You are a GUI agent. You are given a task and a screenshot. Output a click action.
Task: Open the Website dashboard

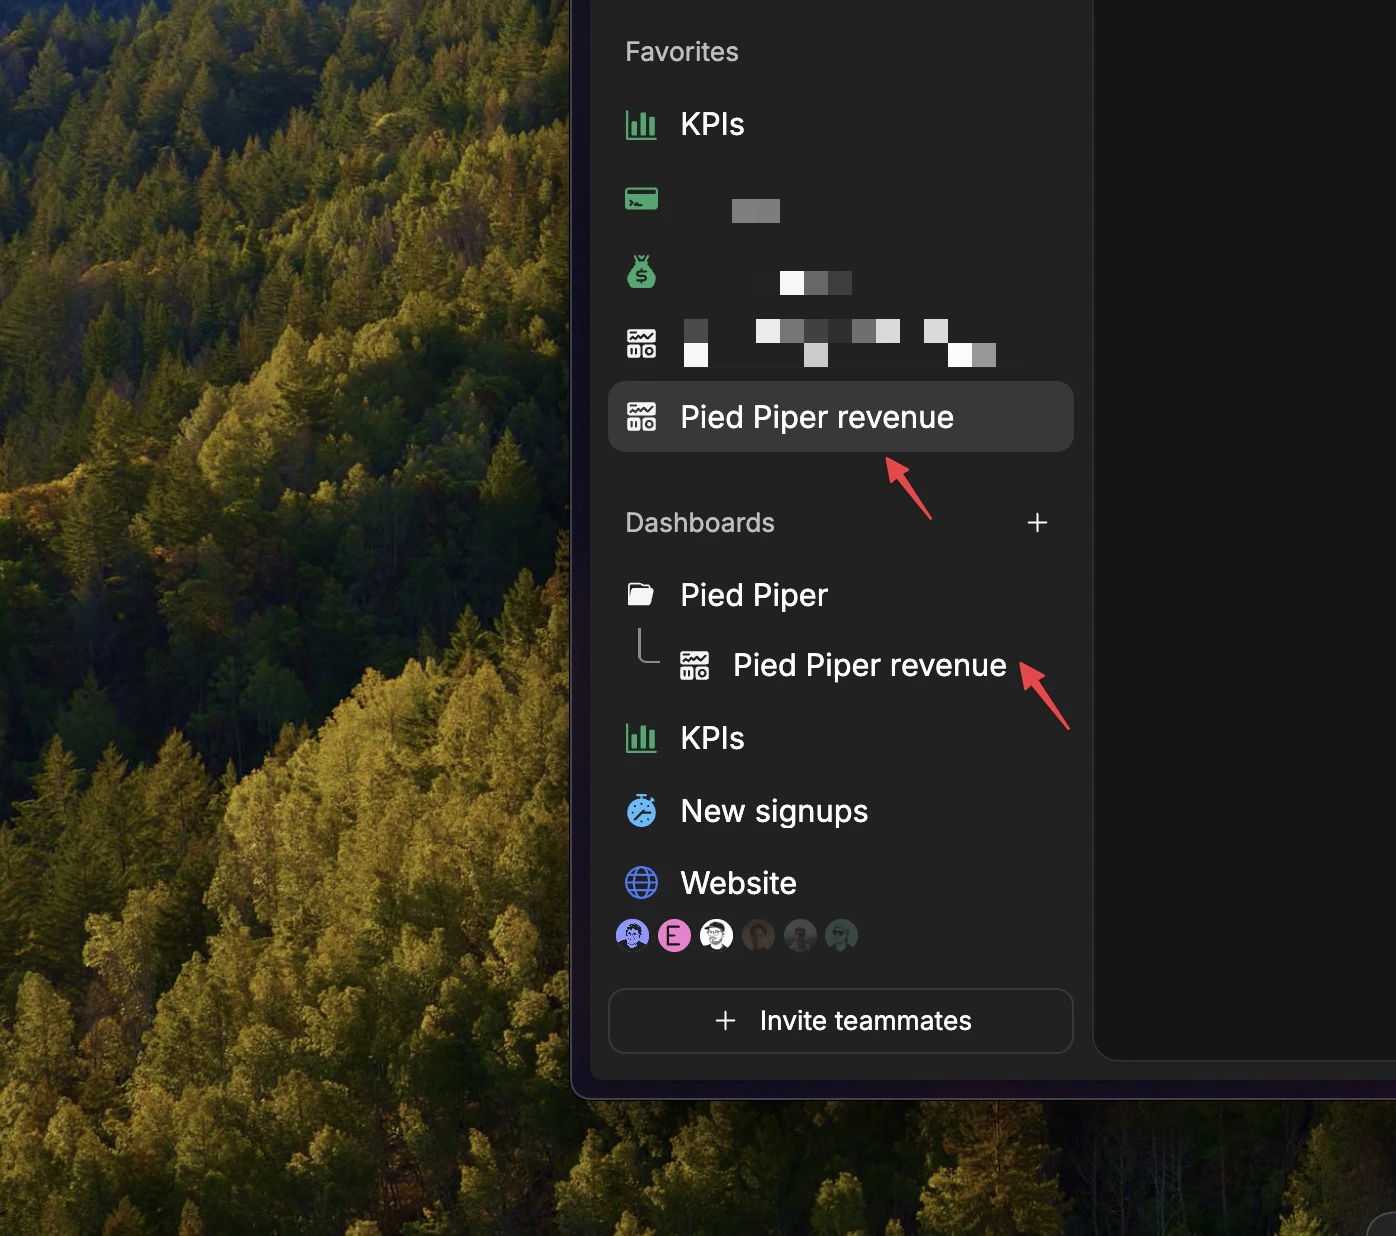pyautogui.click(x=738, y=882)
